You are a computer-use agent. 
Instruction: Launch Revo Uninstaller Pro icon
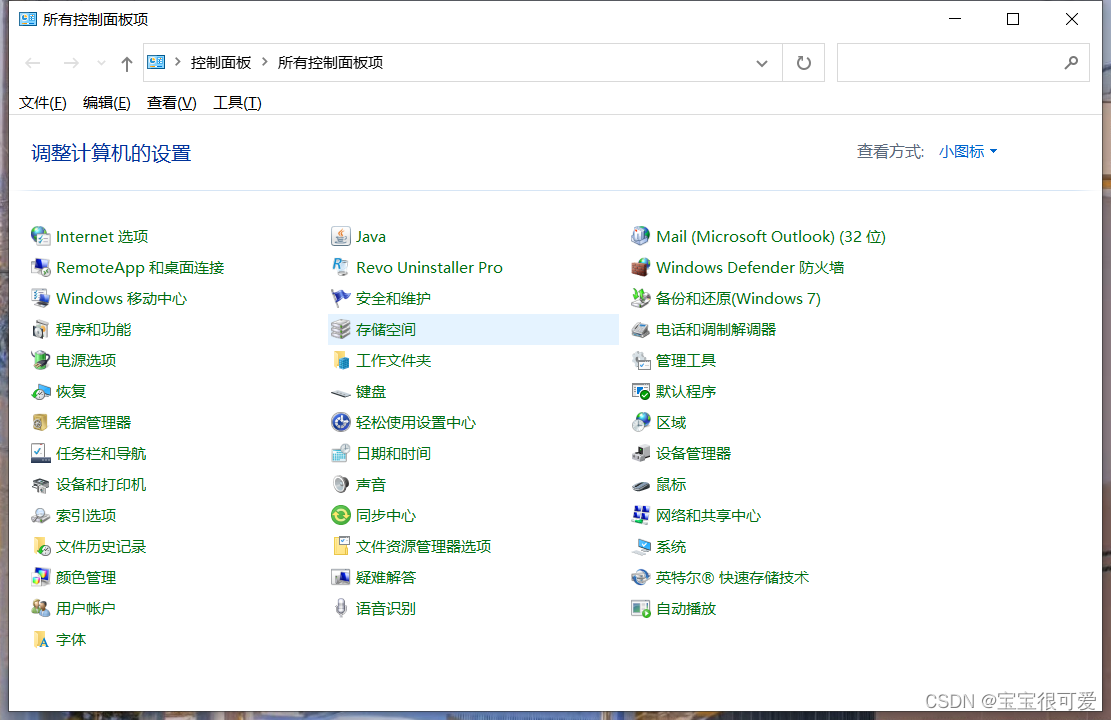pos(341,267)
